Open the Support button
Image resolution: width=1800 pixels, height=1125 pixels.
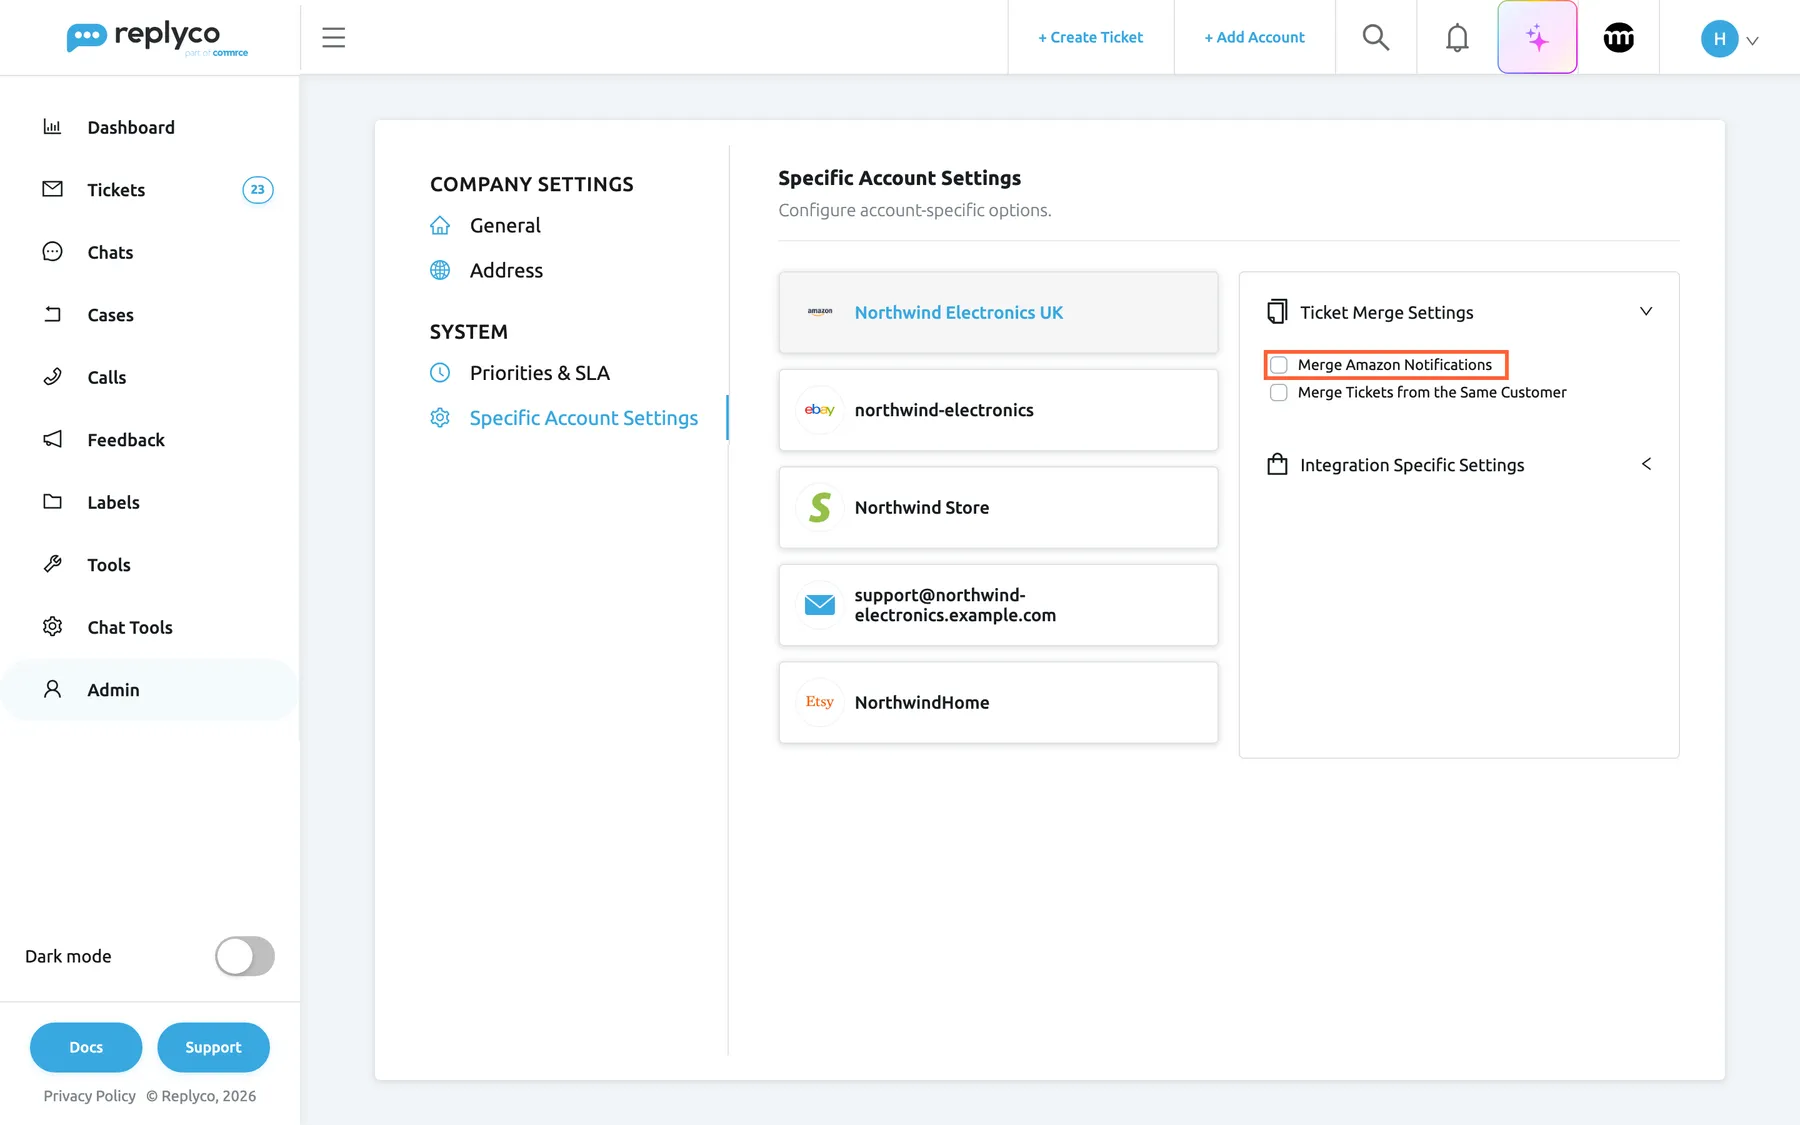click(x=213, y=1047)
